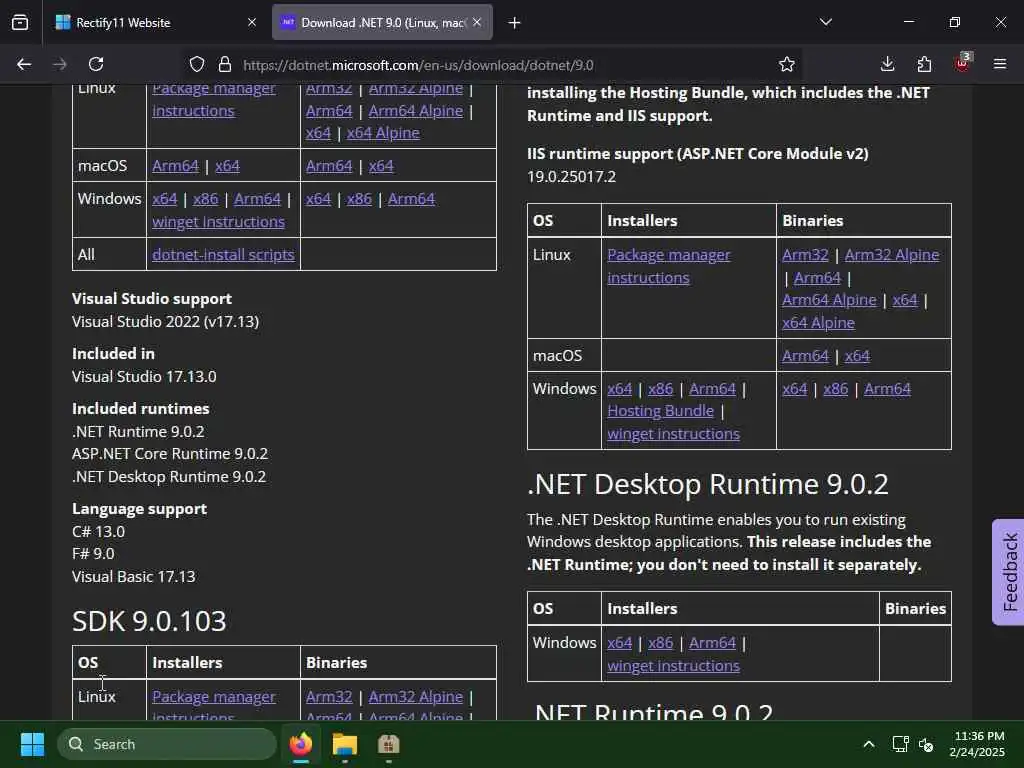Open File Explorer from the taskbar
Image resolution: width=1024 pixels, height=768 pixels.
pos(345,744)
